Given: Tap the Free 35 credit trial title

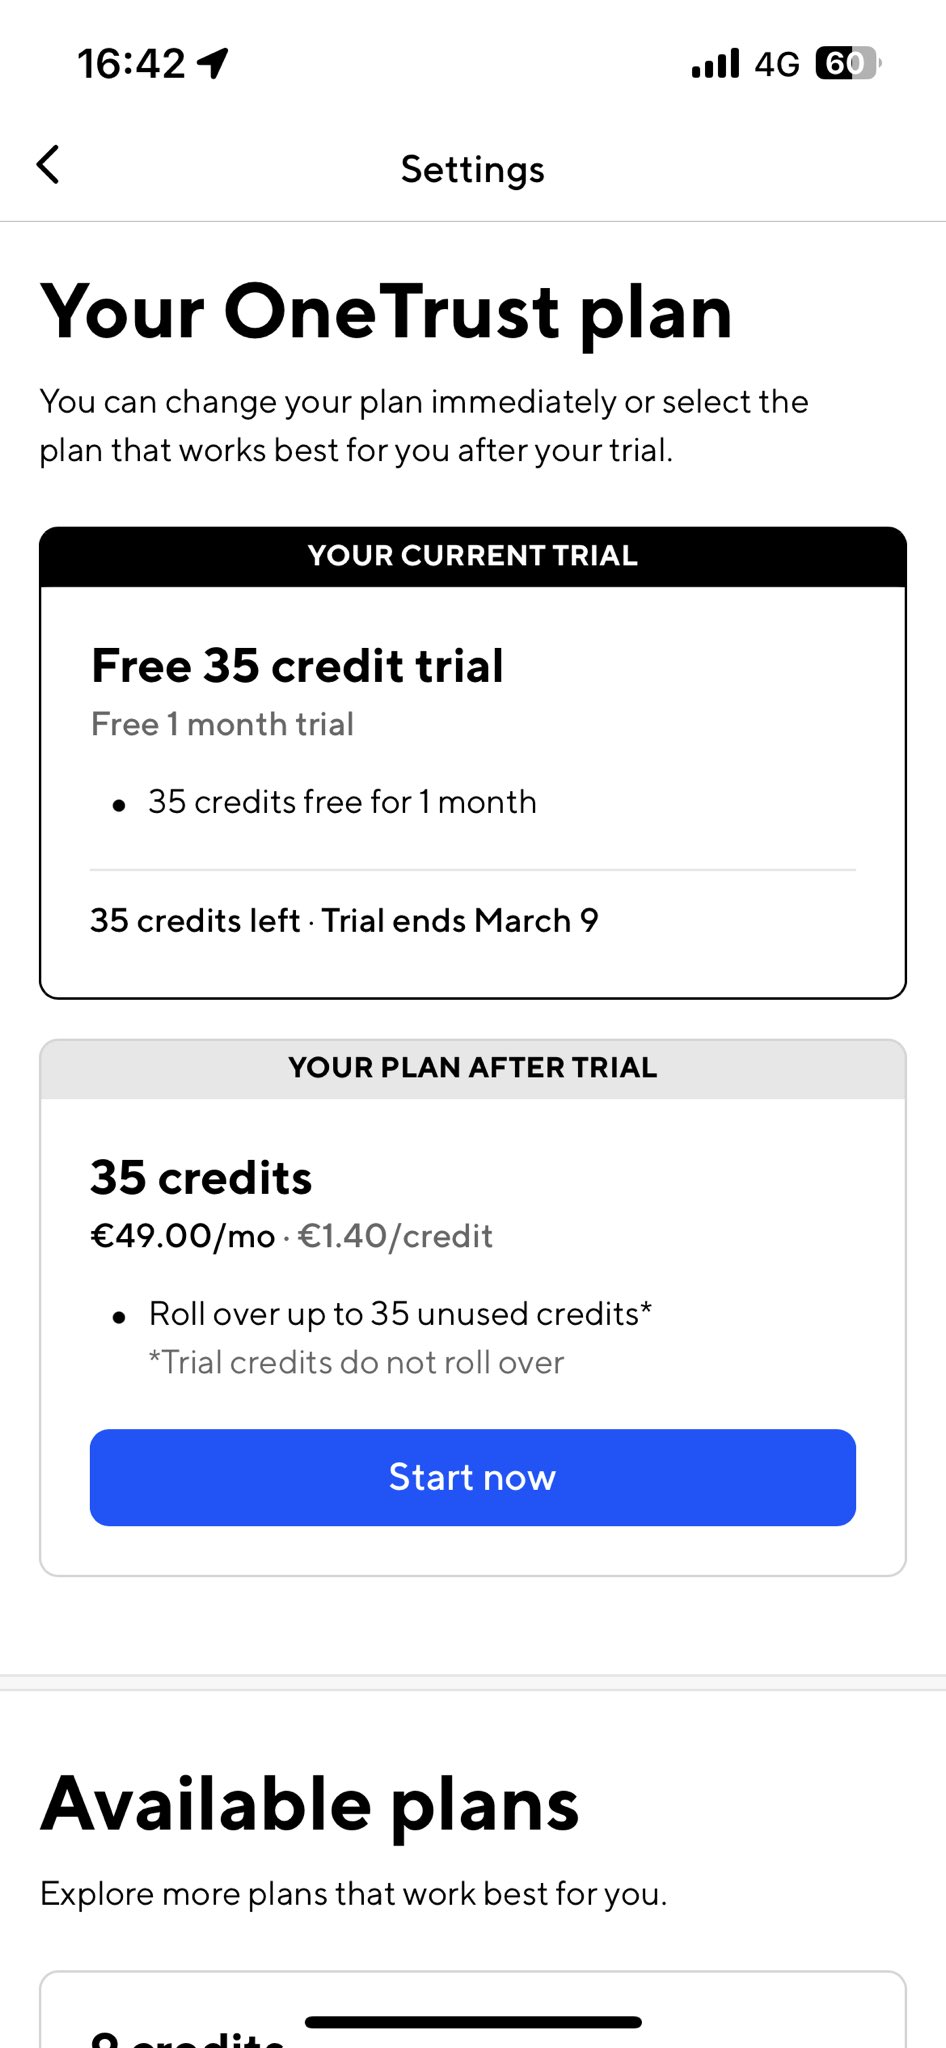Looking at the screenshot, I should pos(297,666).
